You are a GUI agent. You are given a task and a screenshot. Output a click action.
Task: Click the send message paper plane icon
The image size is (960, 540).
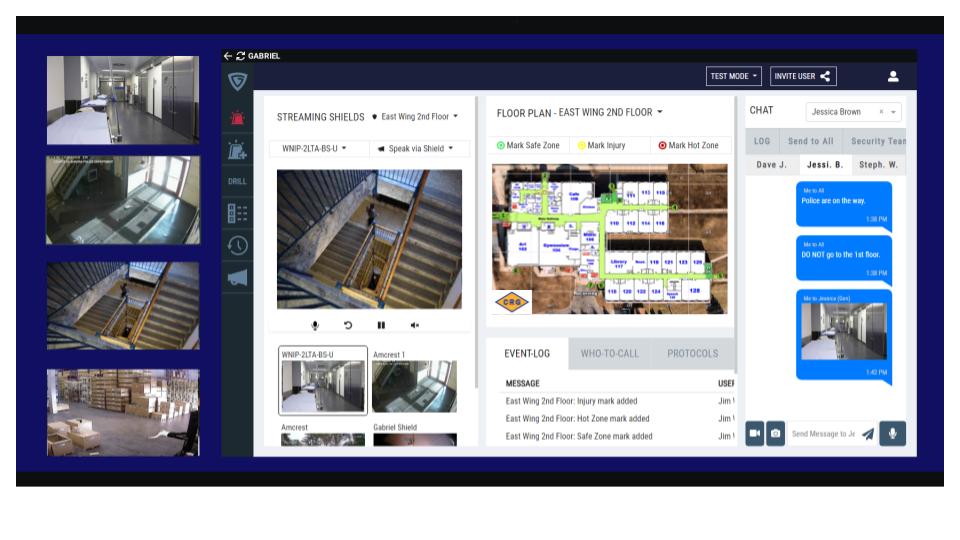click(867, 434)
